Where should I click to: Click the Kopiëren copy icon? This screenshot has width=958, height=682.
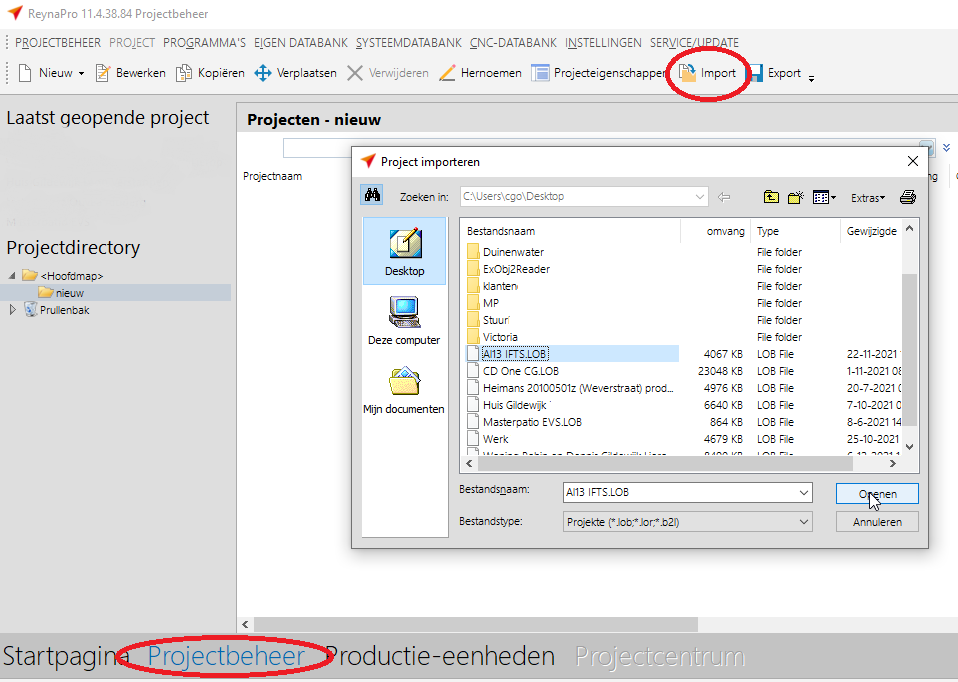[x=184, y=73]
